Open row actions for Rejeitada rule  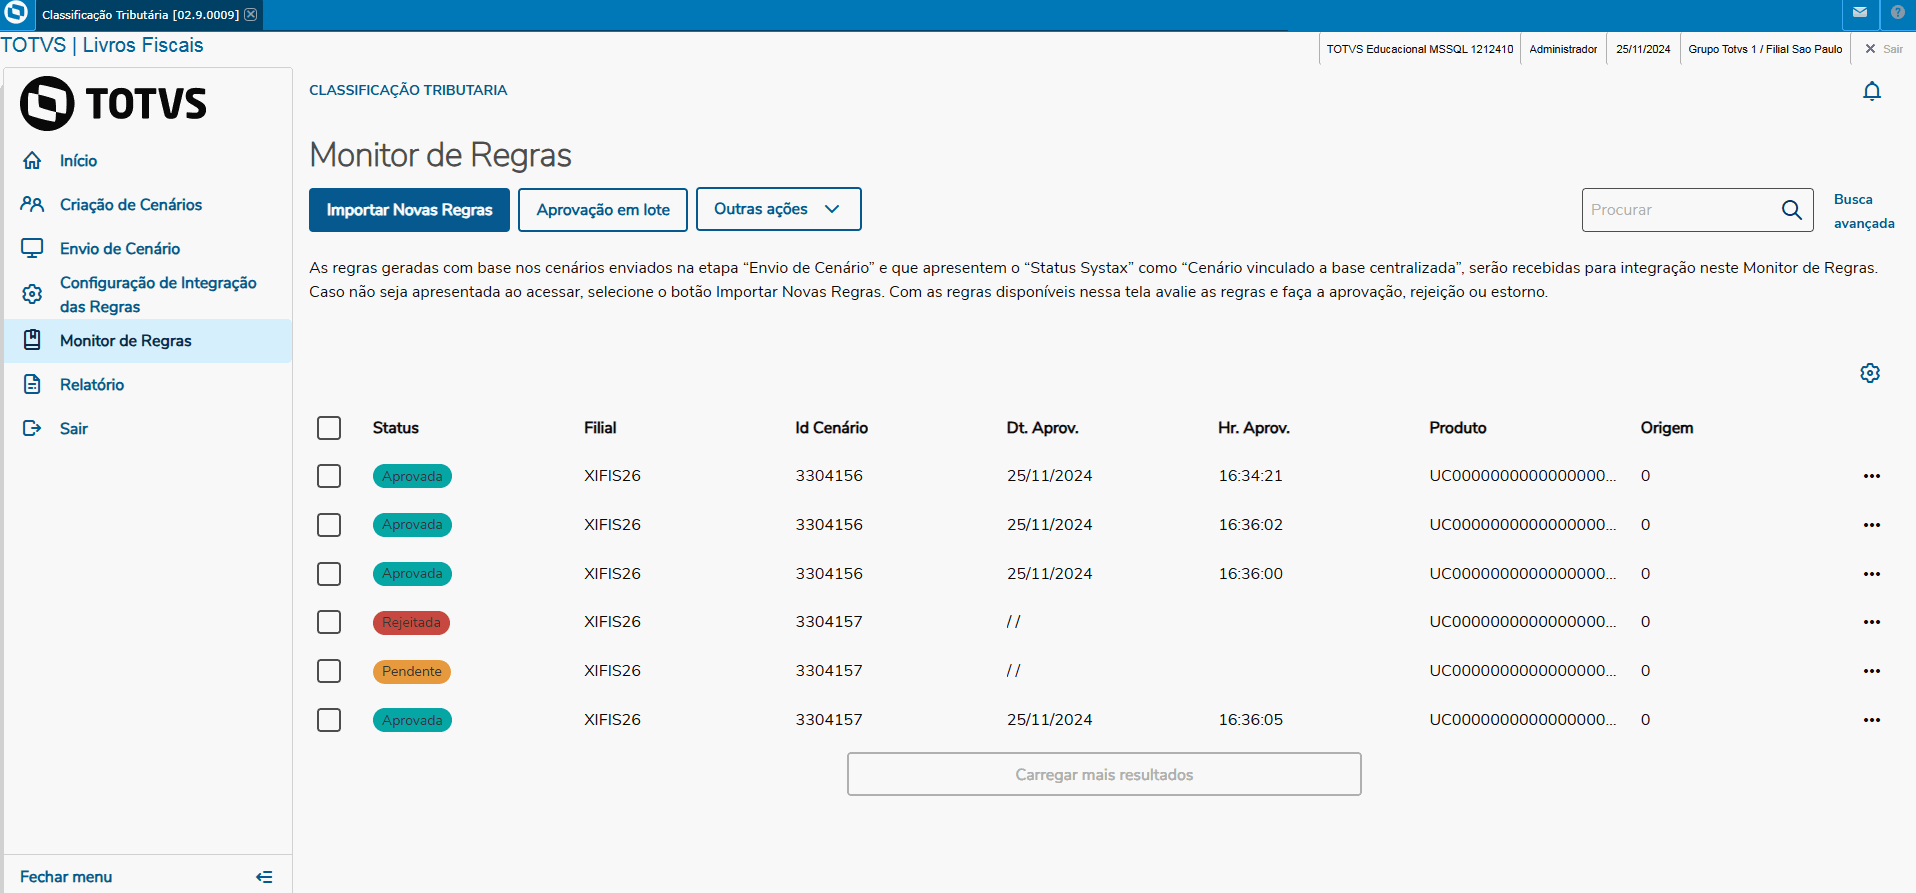tap(1872, 622)
